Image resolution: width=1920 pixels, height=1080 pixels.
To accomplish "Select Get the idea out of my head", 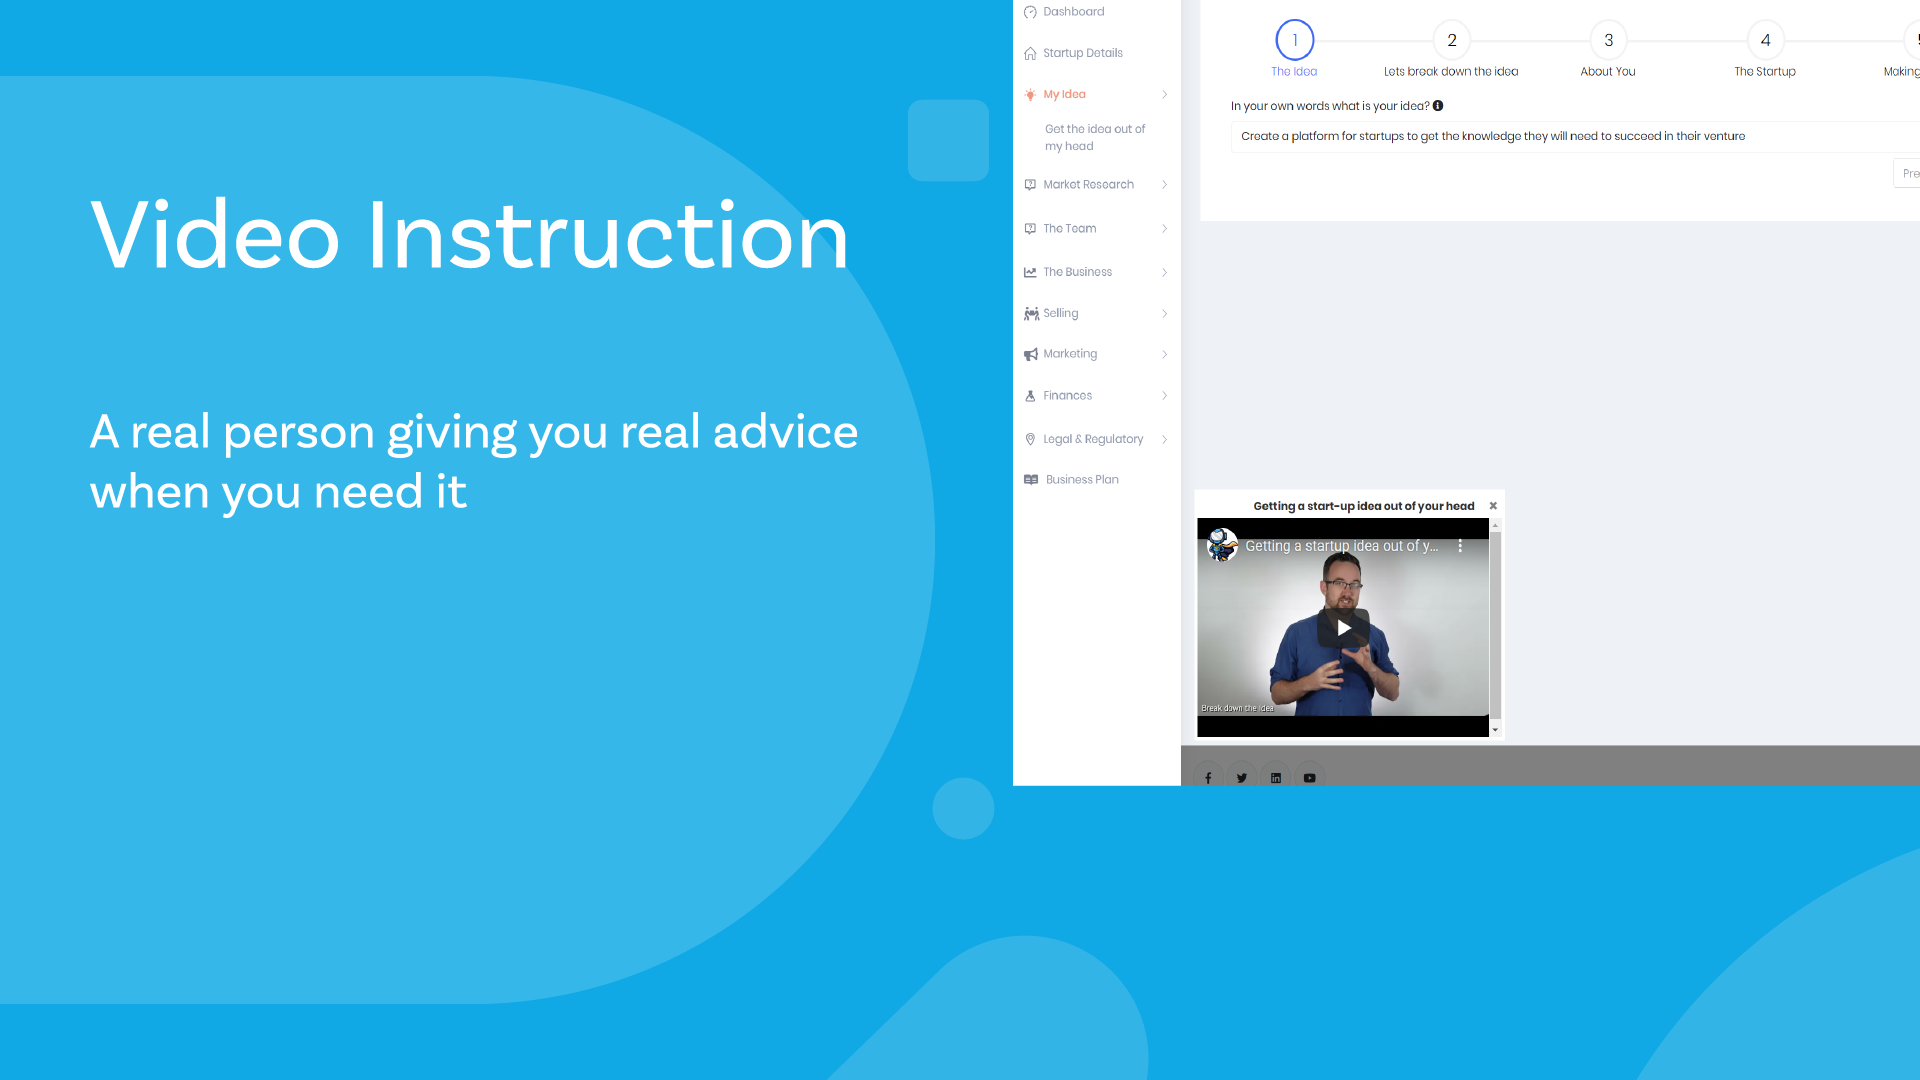I will pos(1095,138).
